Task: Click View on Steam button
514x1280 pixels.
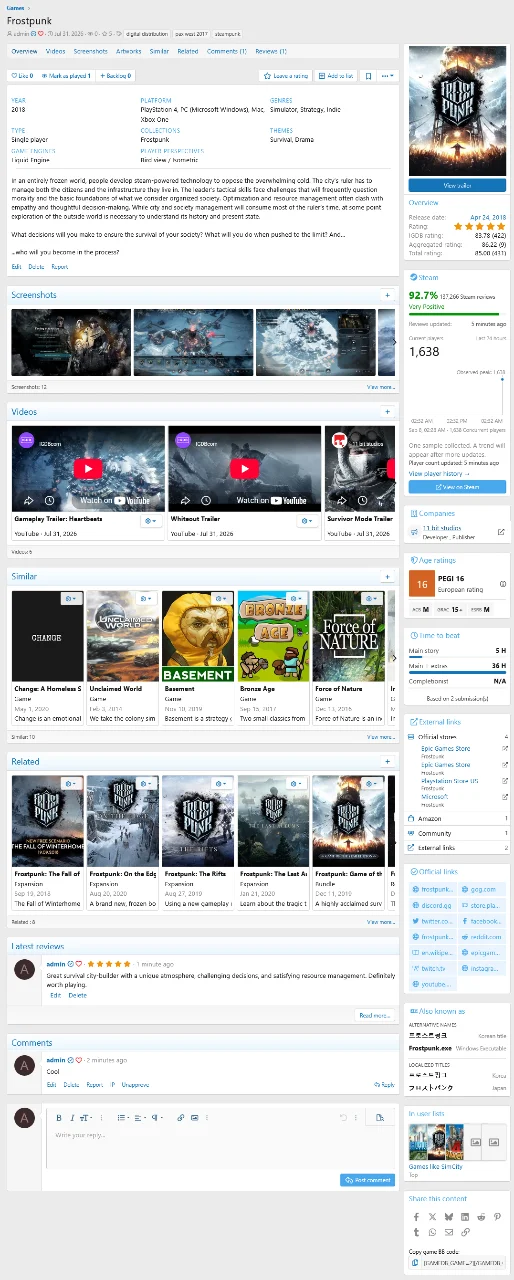Action: click(457, 487)
